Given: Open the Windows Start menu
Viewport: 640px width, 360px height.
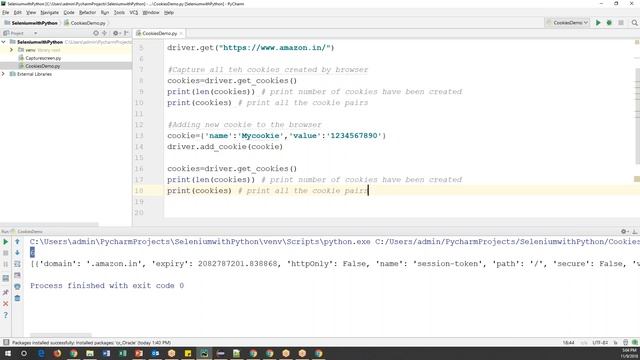Looking at the screenshot, I should pyautogui.click(x=8, y=353).
